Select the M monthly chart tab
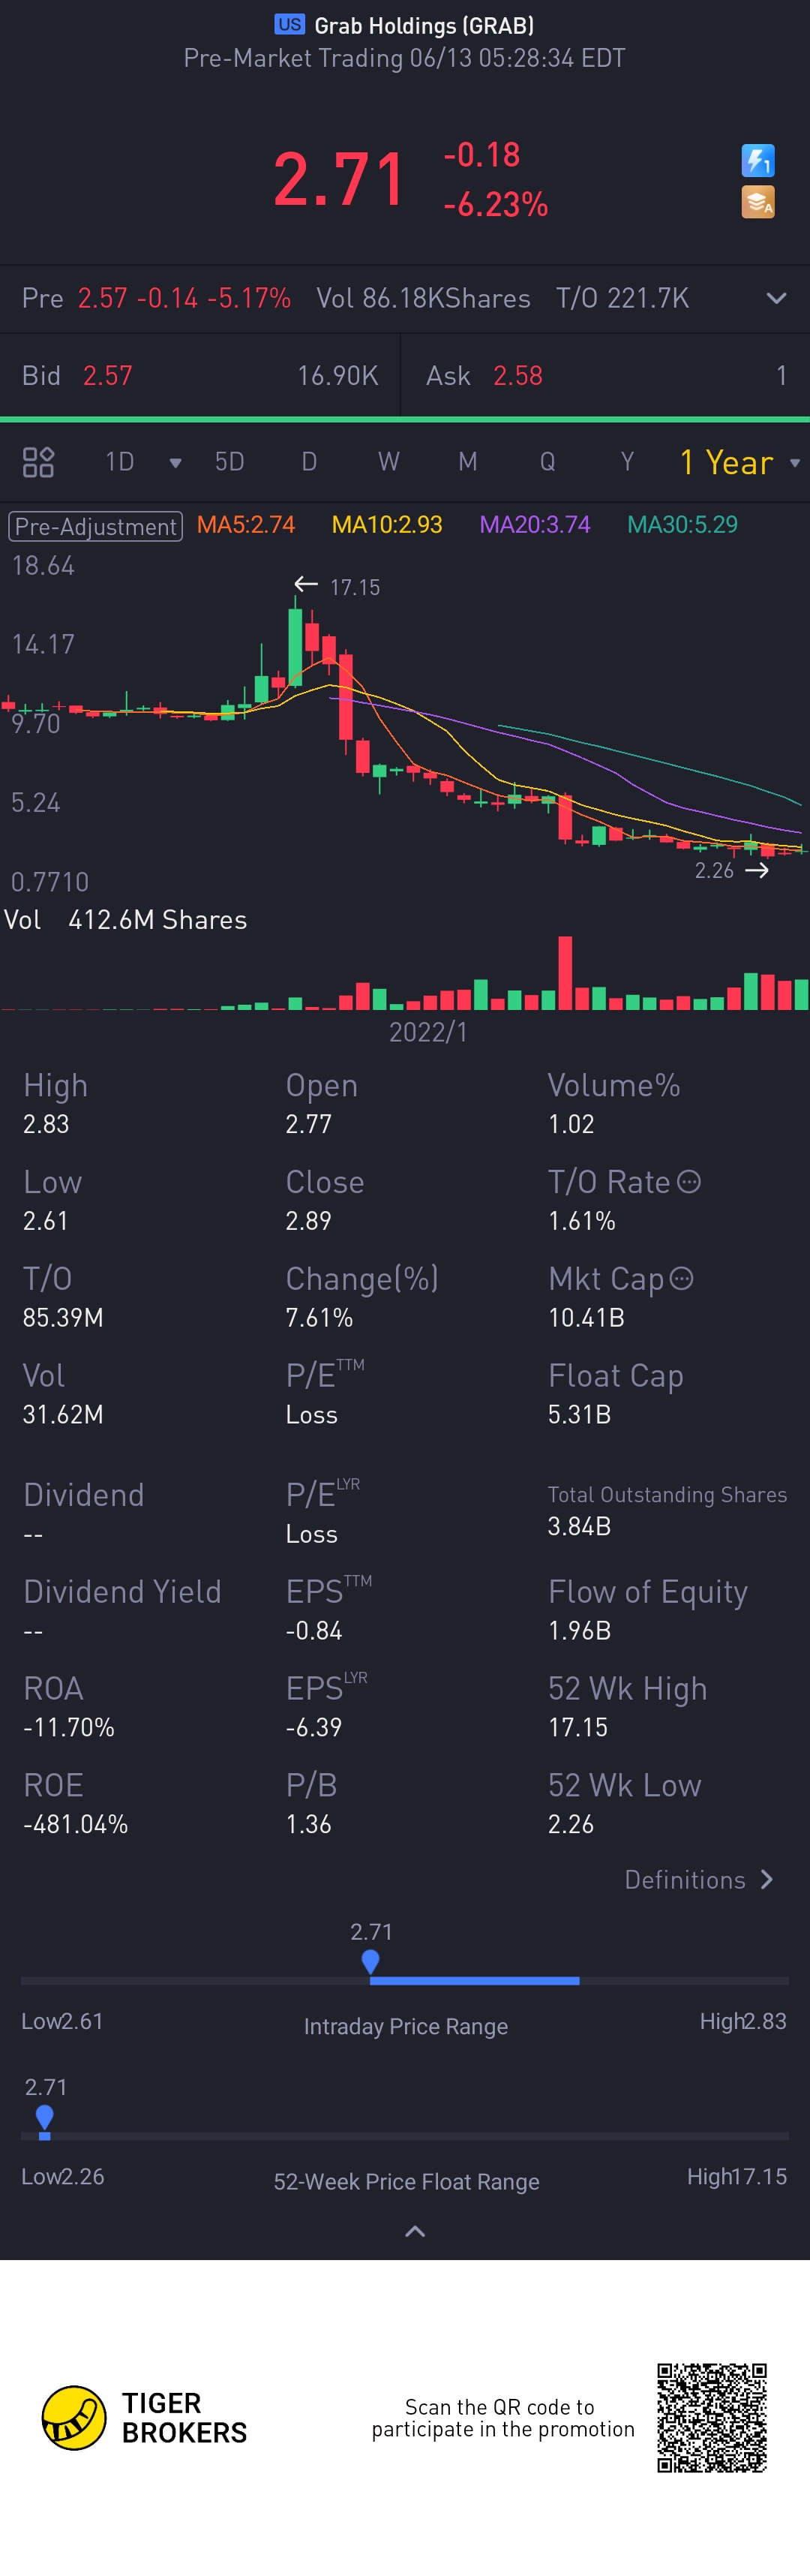 [x=467, y=462]
